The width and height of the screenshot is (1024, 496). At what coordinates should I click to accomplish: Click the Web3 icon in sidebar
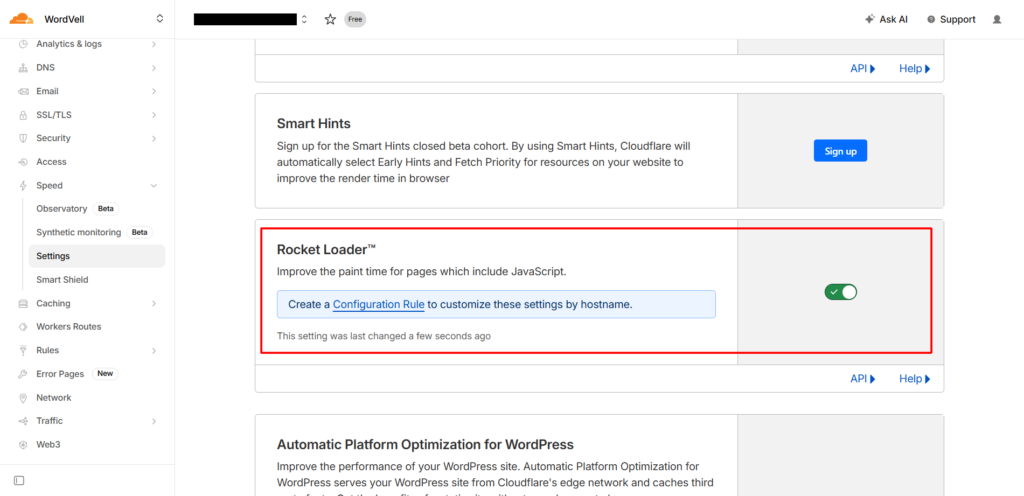[23, 444]
